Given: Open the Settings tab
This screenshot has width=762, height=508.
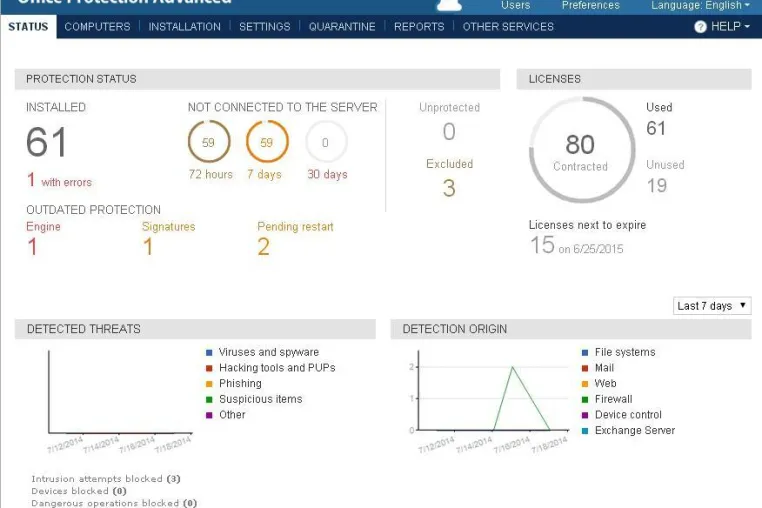Looking at the screenshot, I should (x=264, y=27).
